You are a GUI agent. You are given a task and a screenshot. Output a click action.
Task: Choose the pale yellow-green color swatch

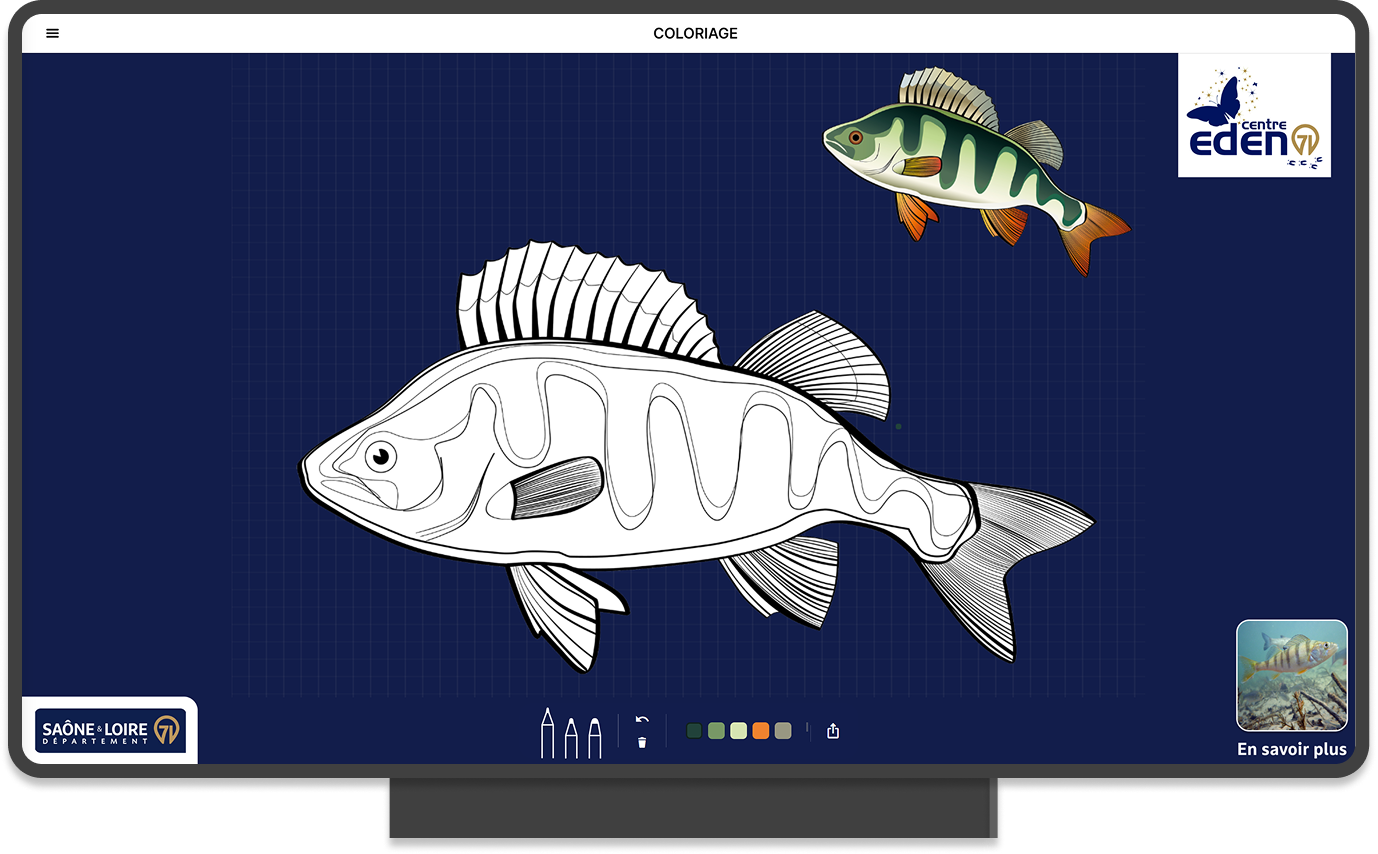click(x=738, y=731)
